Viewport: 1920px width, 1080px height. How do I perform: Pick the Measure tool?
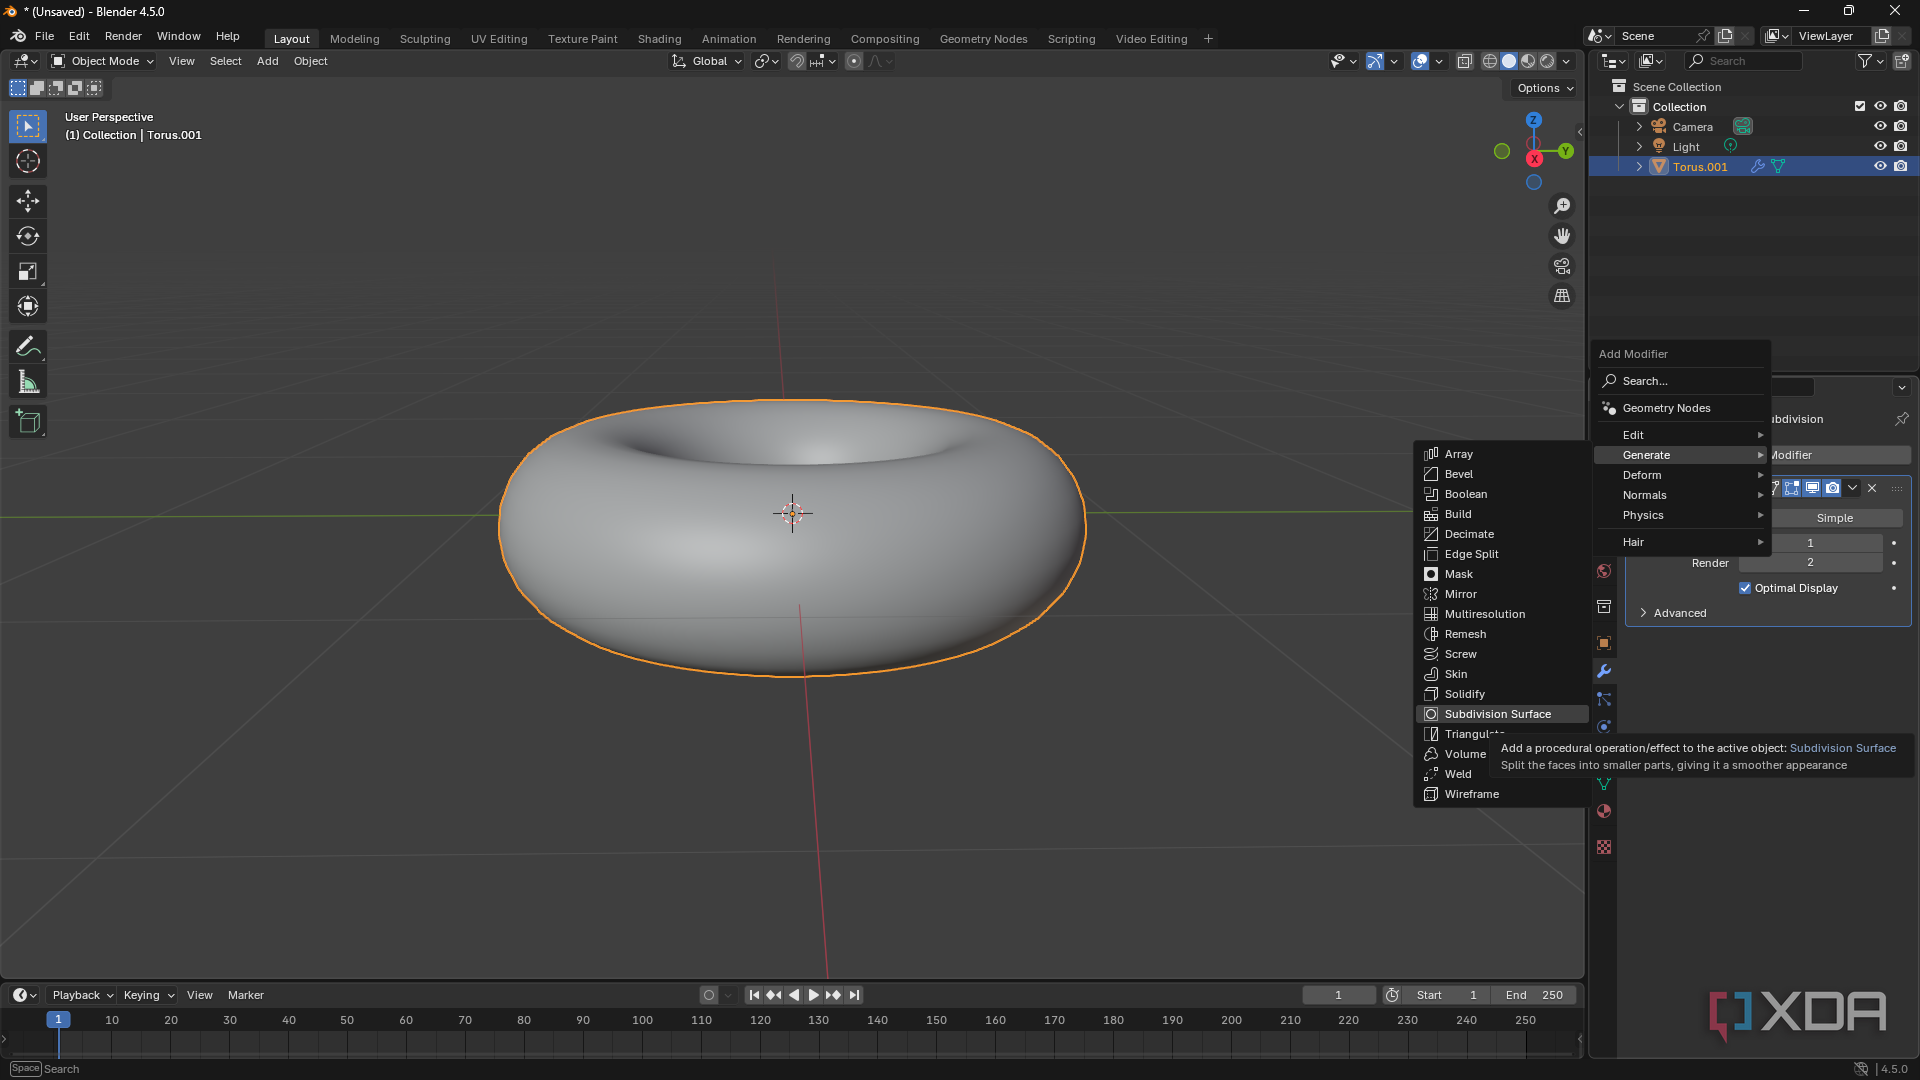[x=28, y=382]
